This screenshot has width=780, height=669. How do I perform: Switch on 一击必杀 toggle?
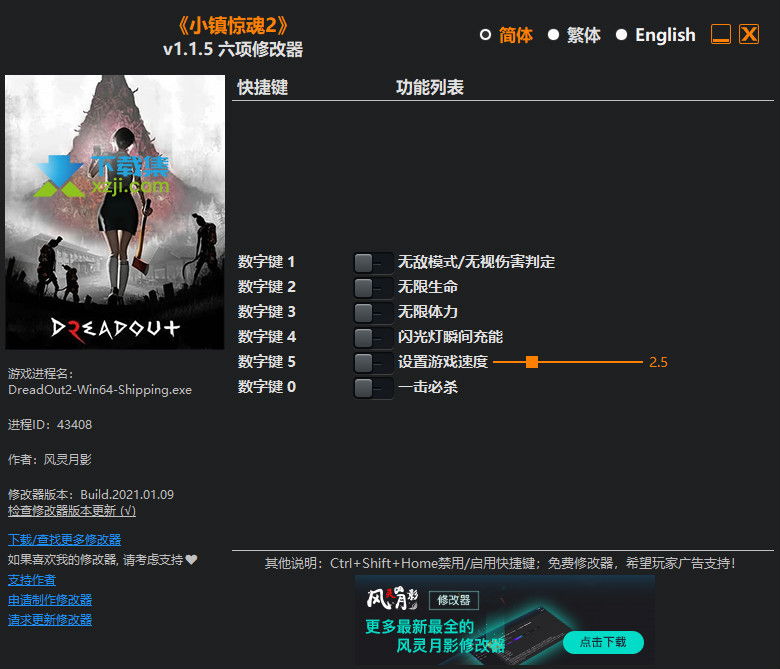pos(373,388)
